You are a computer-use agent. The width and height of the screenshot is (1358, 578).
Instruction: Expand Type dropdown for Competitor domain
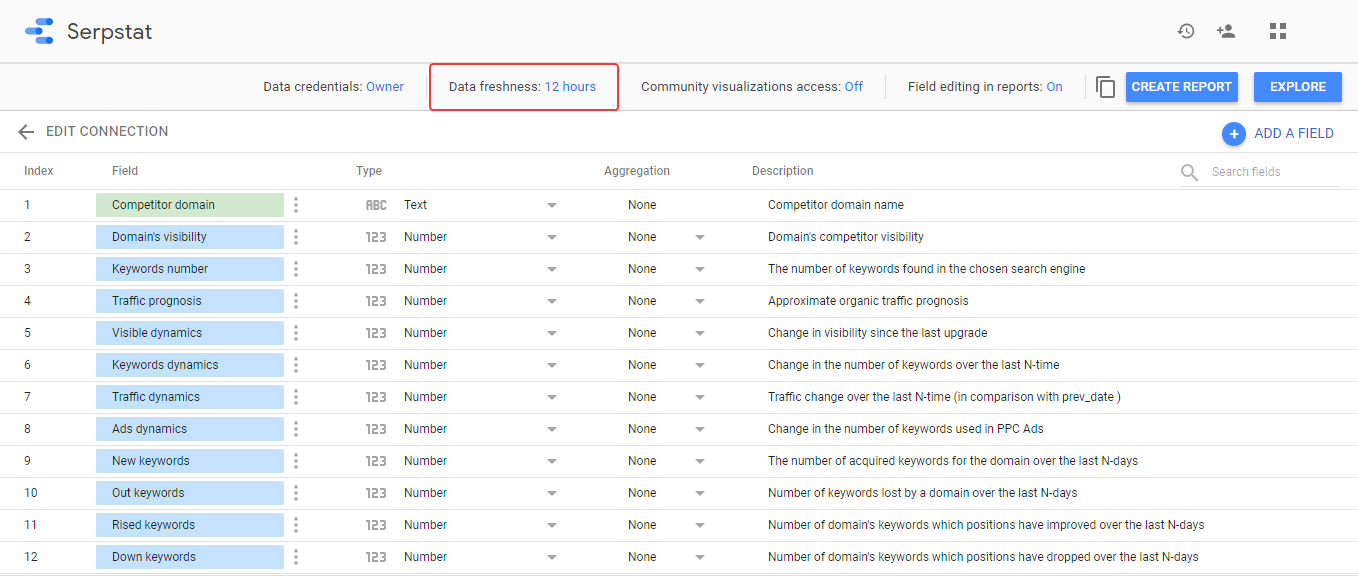551,206
